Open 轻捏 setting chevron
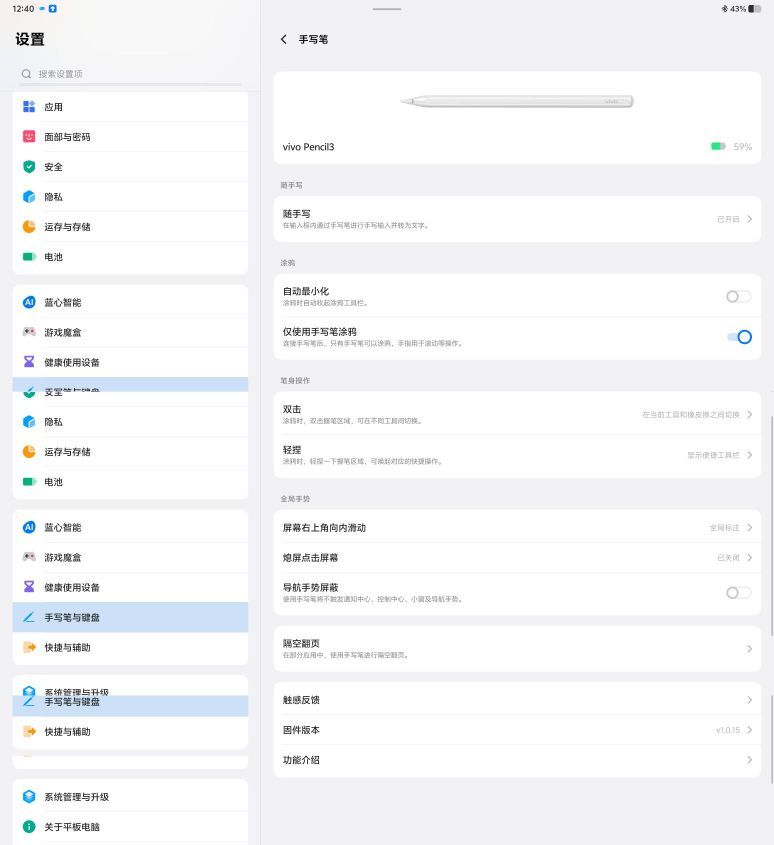The width and height of the screenshot is (774, 845). pyautogui.click(x=750, y=455)
